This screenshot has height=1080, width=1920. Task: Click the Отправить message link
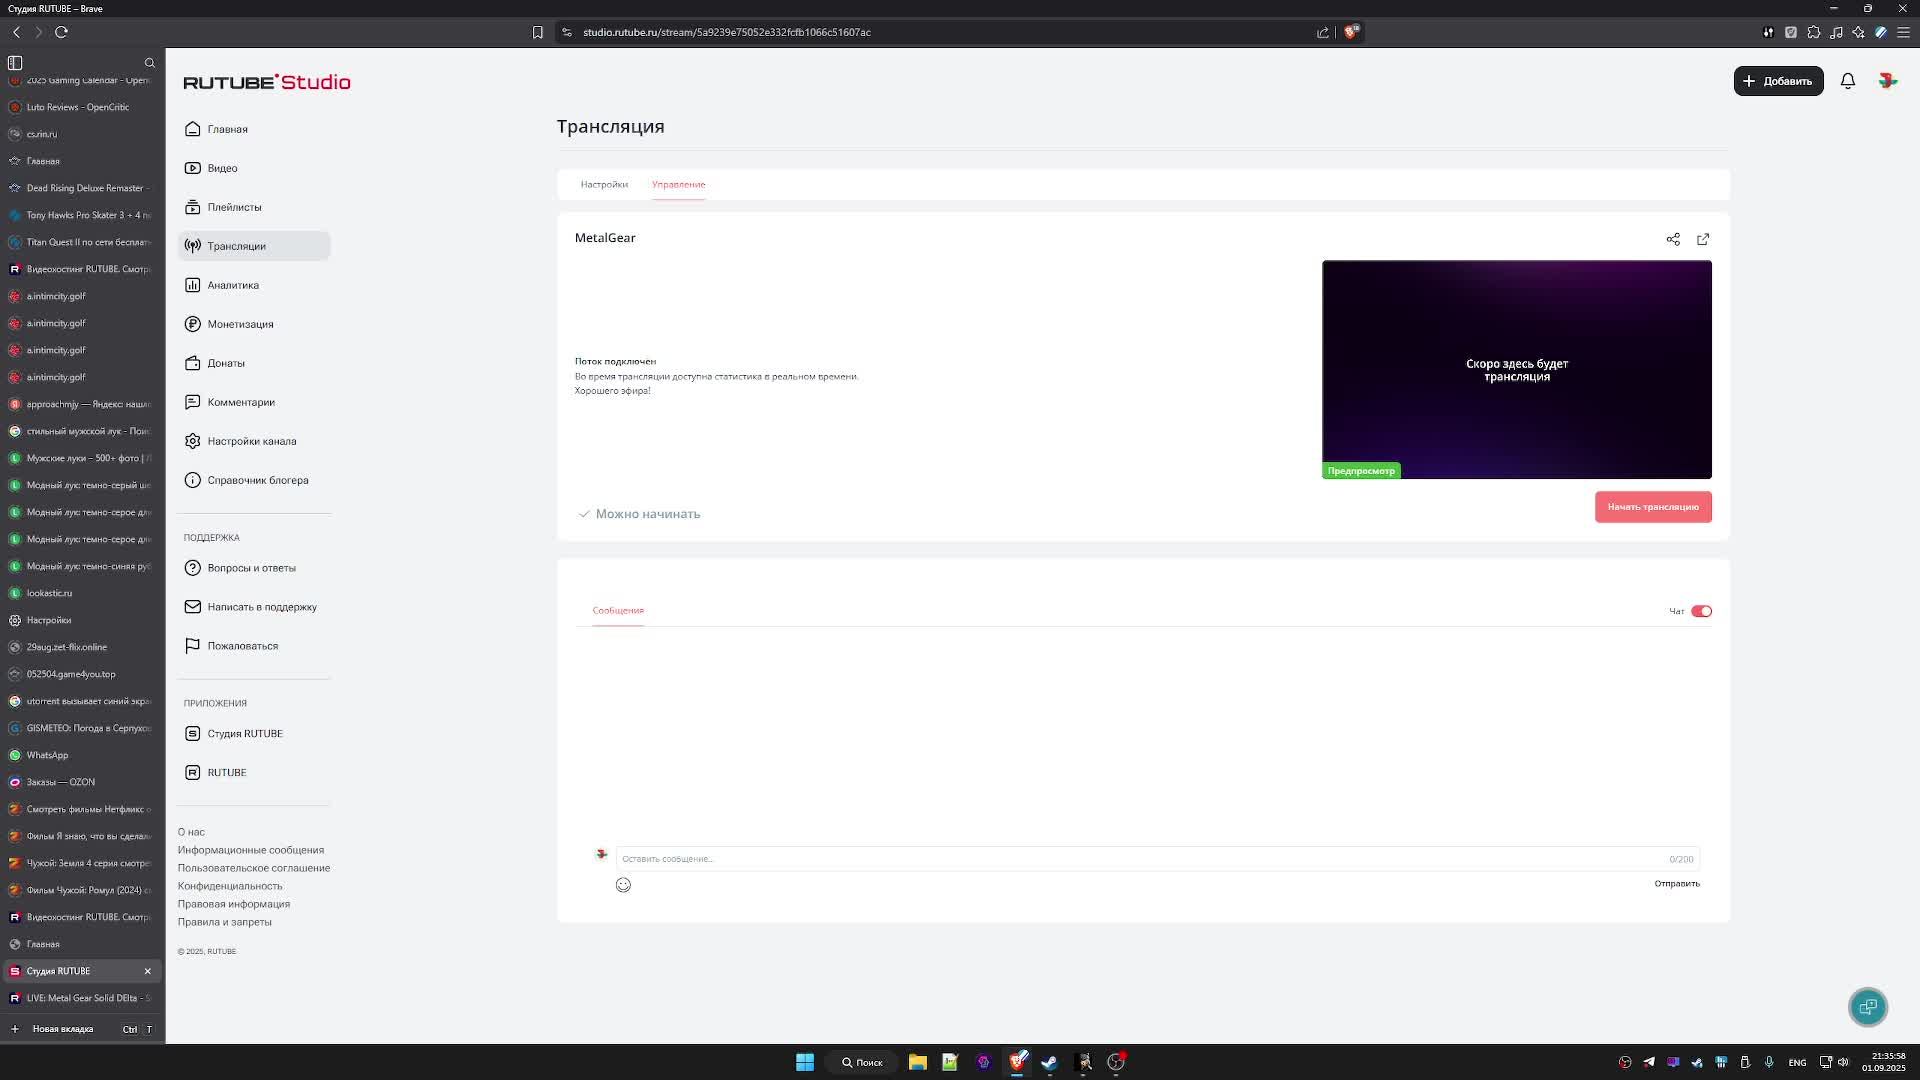click(x=1677, y=884)
